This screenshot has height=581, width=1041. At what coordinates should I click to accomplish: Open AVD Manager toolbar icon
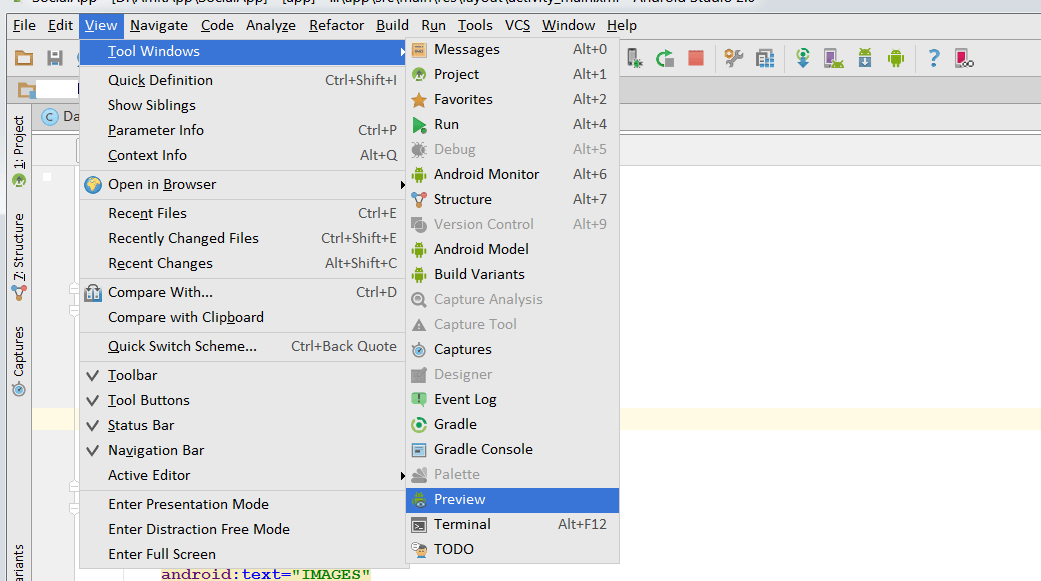(833, 58)
